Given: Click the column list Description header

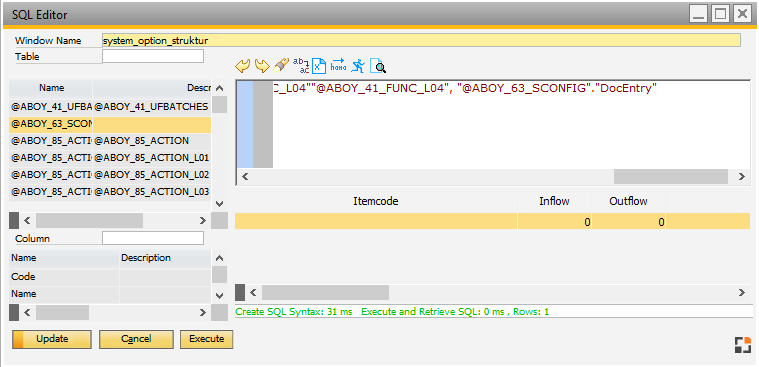Looking at the screenshot, I should 165,258.
